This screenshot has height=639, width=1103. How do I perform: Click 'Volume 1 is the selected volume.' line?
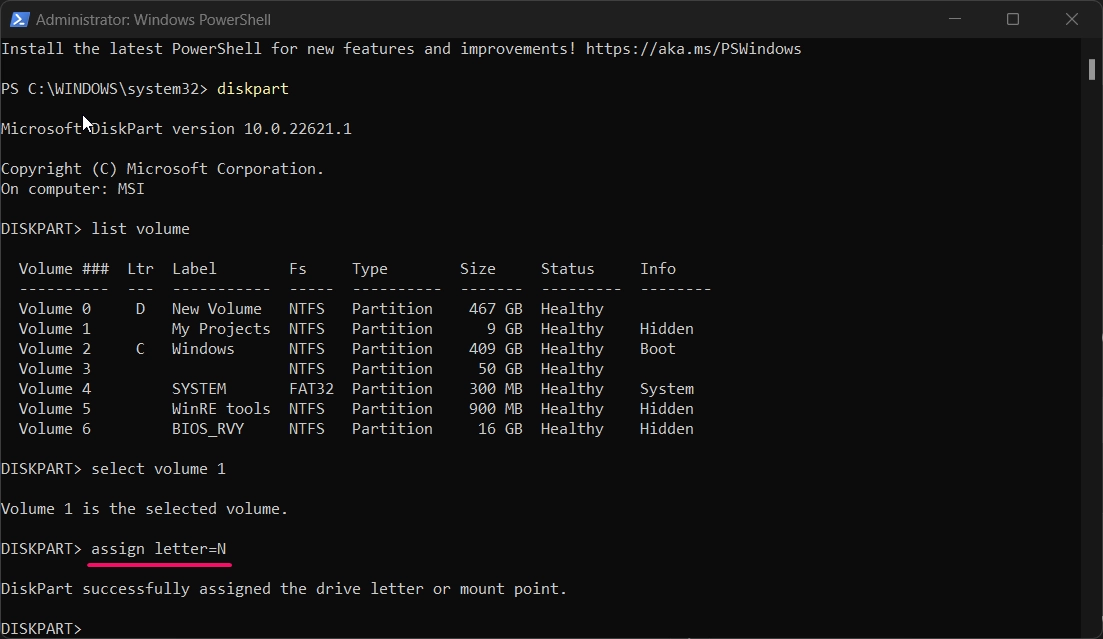tap(144, 509)
